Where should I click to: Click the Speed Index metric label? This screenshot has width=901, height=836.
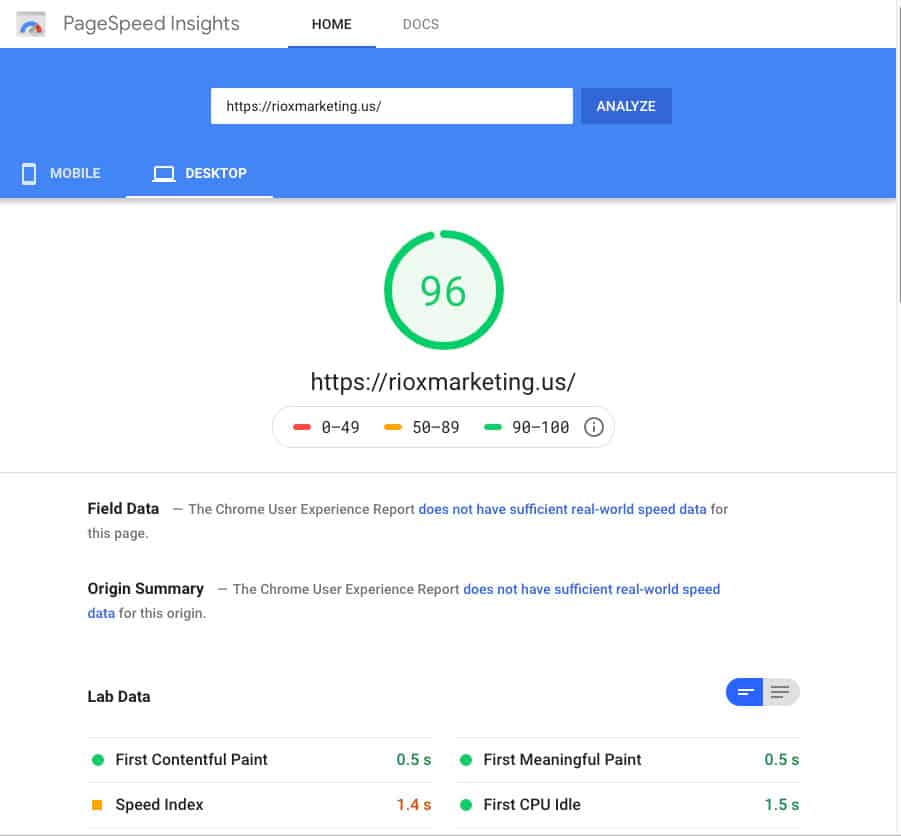click(159, 804)
